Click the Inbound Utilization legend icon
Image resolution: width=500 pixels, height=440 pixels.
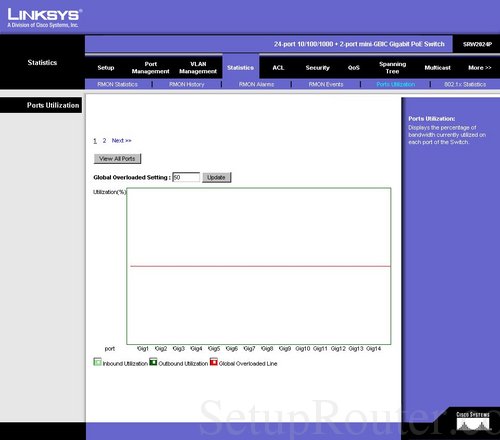click(x=97, y=362)
